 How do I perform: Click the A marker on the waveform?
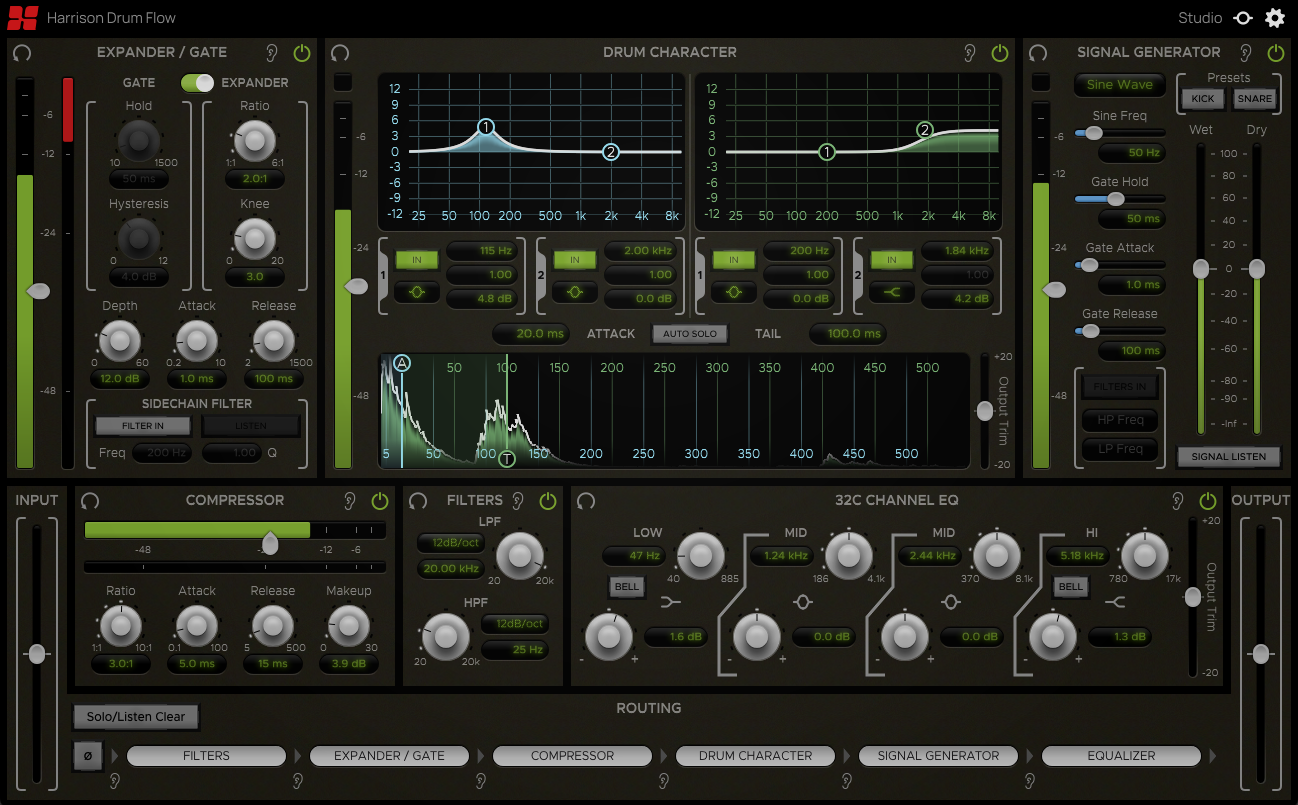(x=402, y=363)
